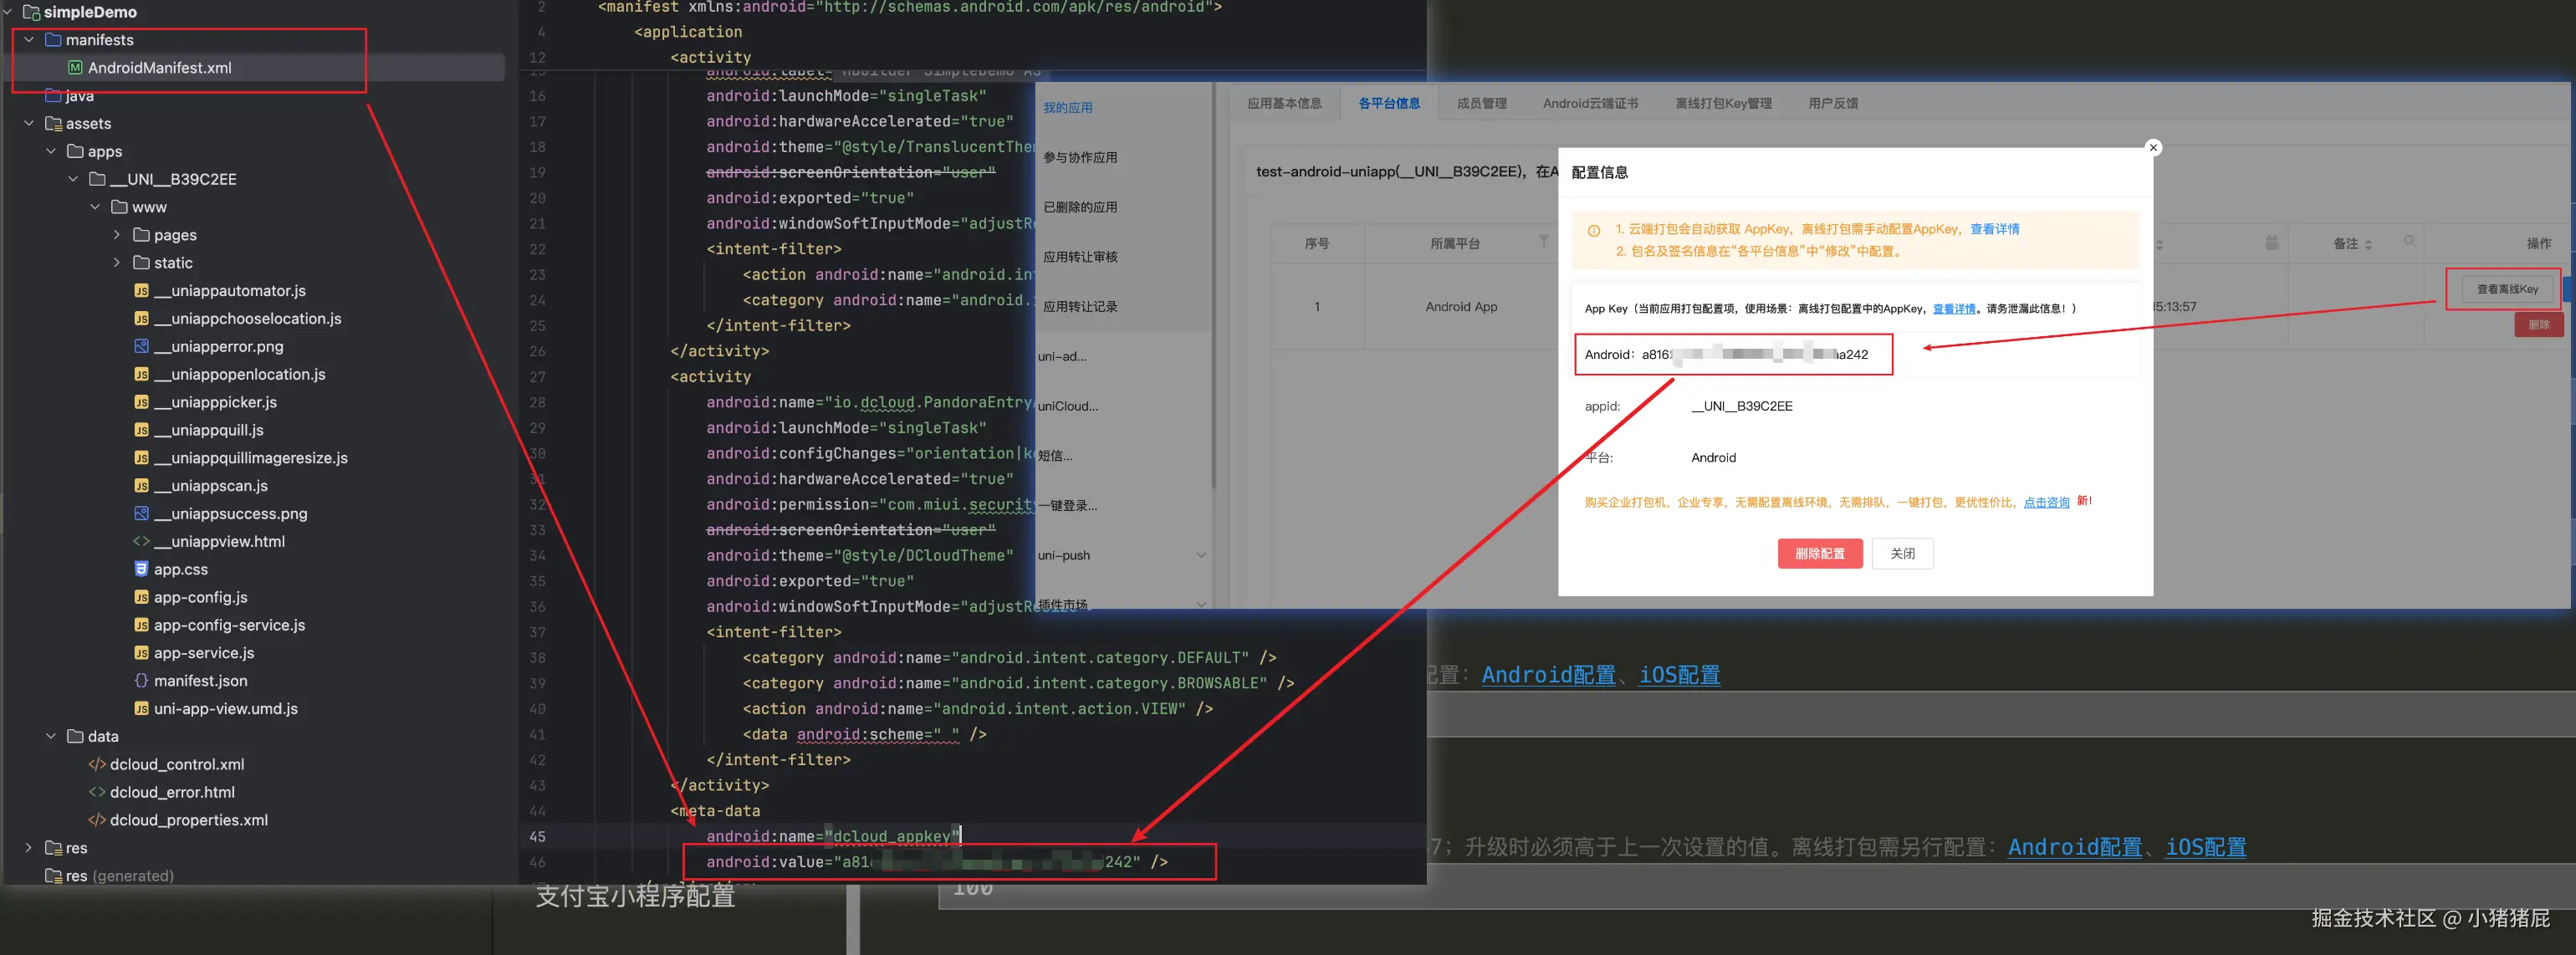The width and height of the screenshot is (2576, 955).
Task: Toggle sort order on the 备注 column
Action: point(2370,243)
